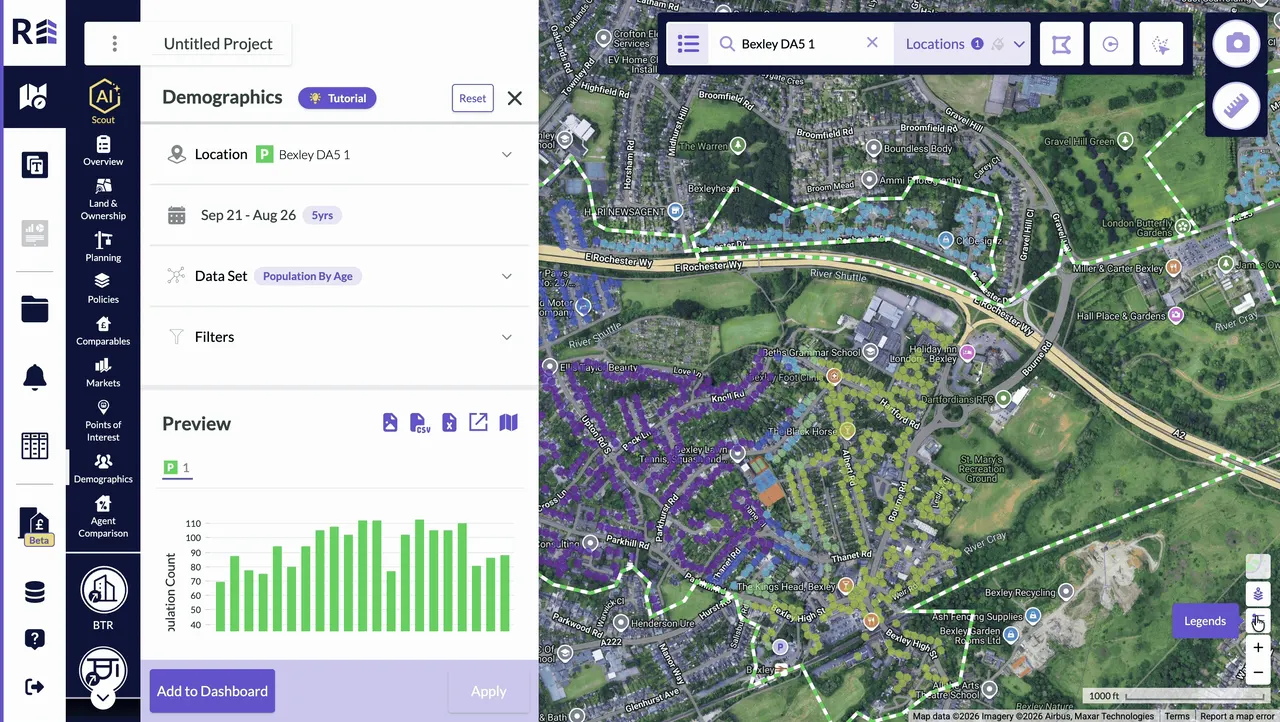The width and height of the screenshot is (1280, 722).
Task: Open the folder icon in left rail
Action: click(x=34, y=309)
